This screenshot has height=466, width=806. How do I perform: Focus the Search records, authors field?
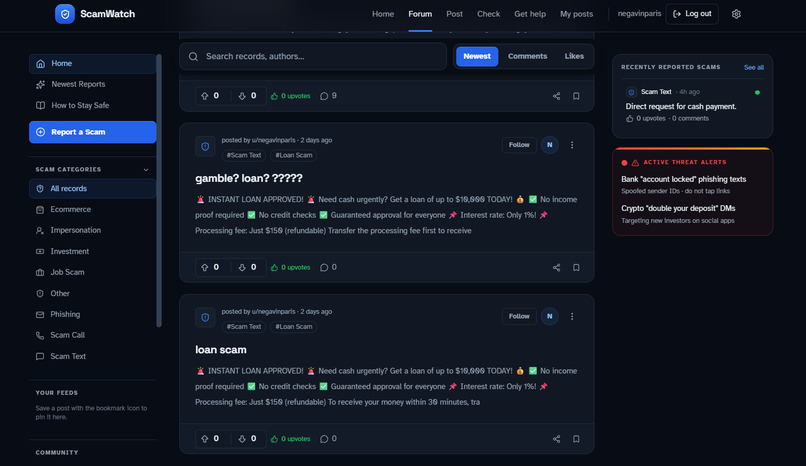[313, 57]
